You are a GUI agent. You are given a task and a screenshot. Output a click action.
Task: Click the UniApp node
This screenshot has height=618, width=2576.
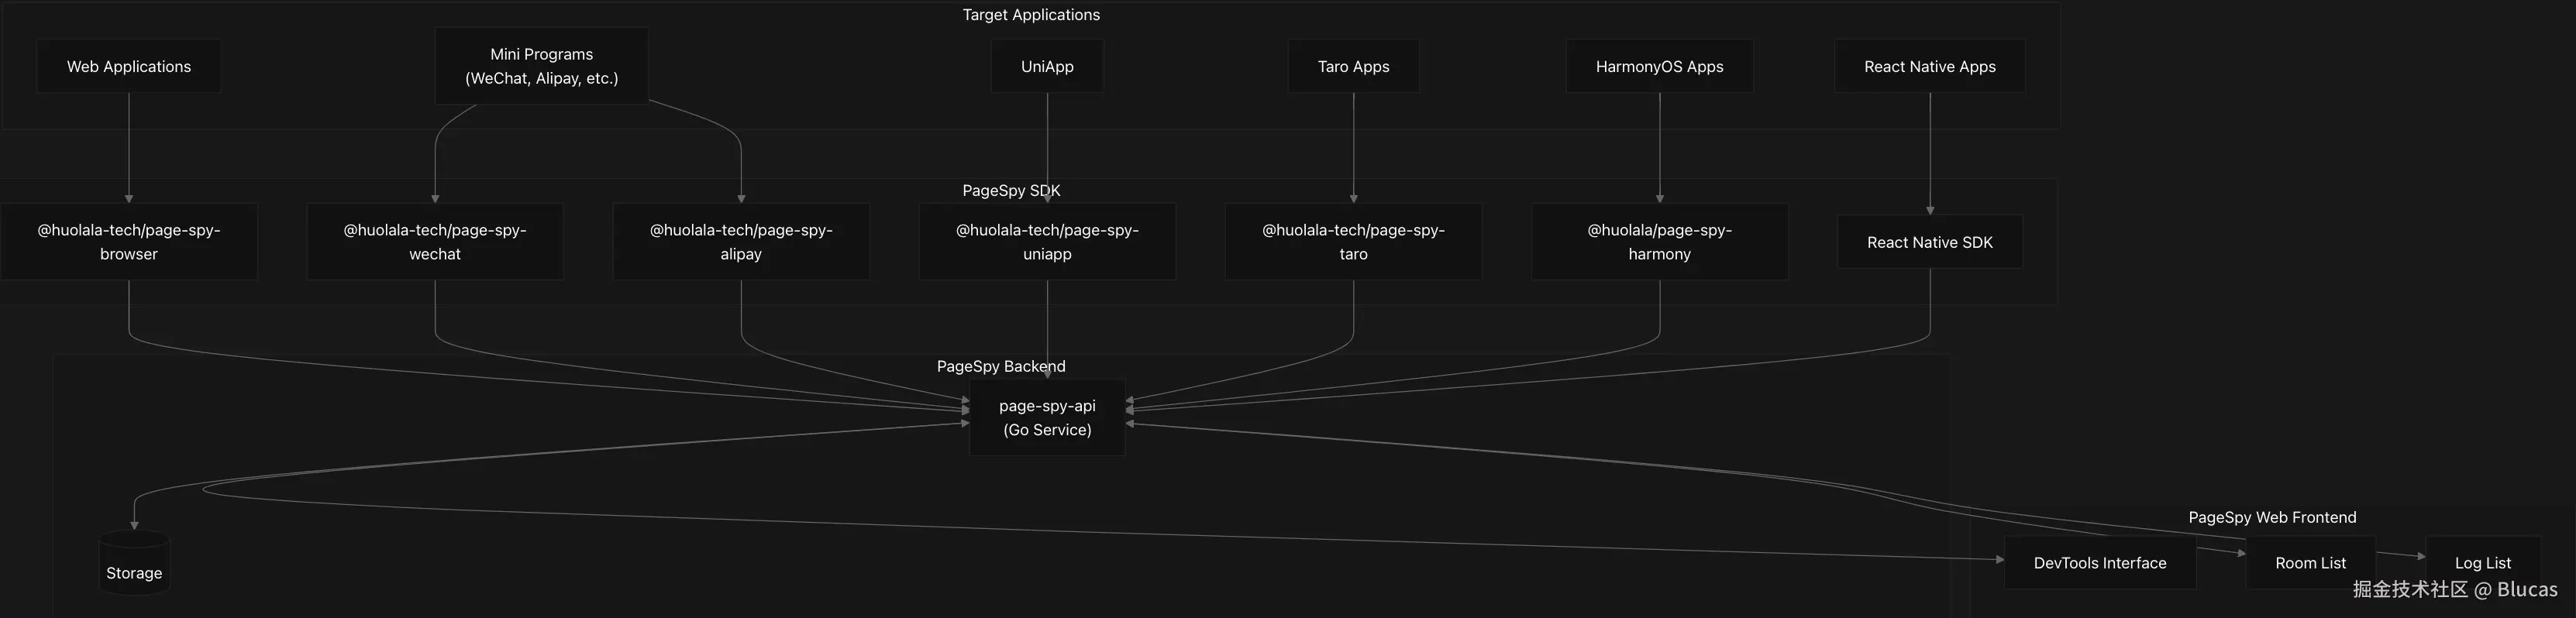coord(1047,66)
